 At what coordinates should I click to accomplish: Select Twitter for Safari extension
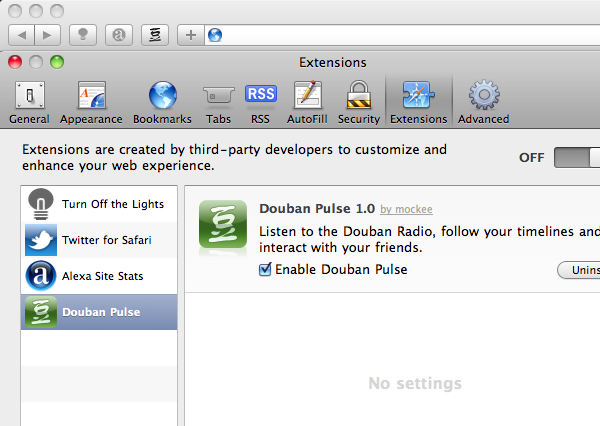coord(99,240)
